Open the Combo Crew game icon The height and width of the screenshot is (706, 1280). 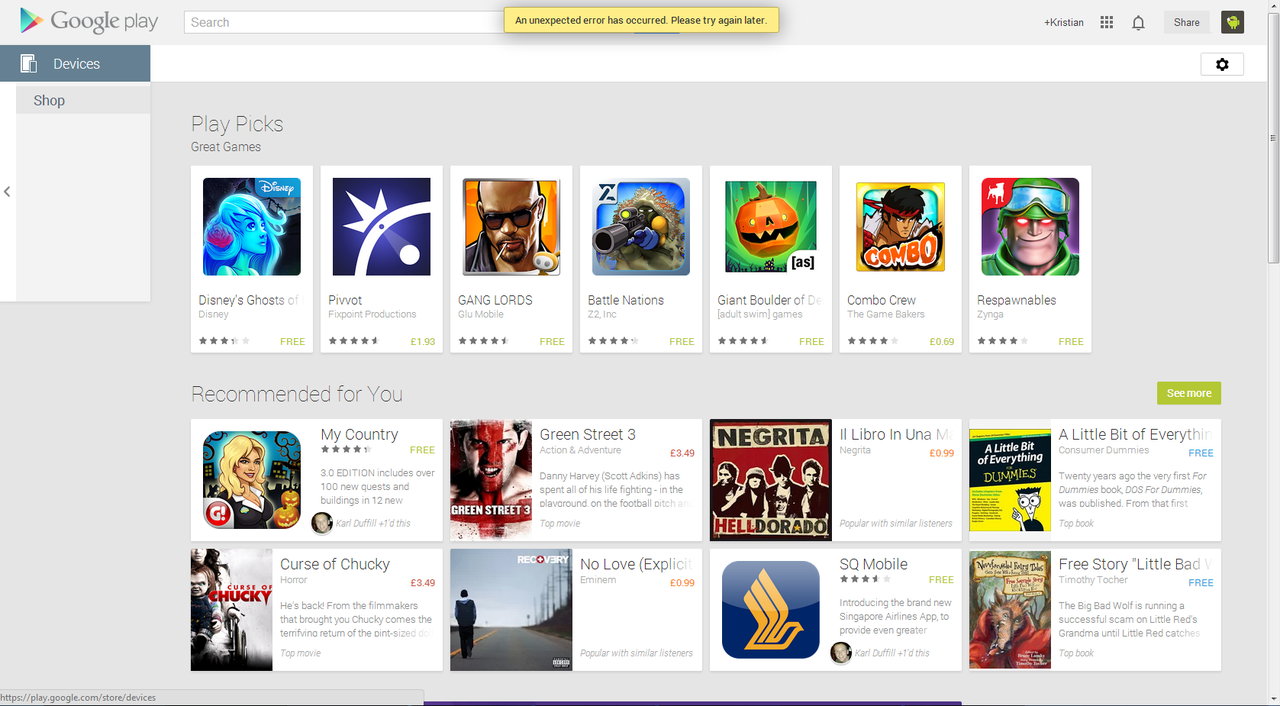[900, 227]
